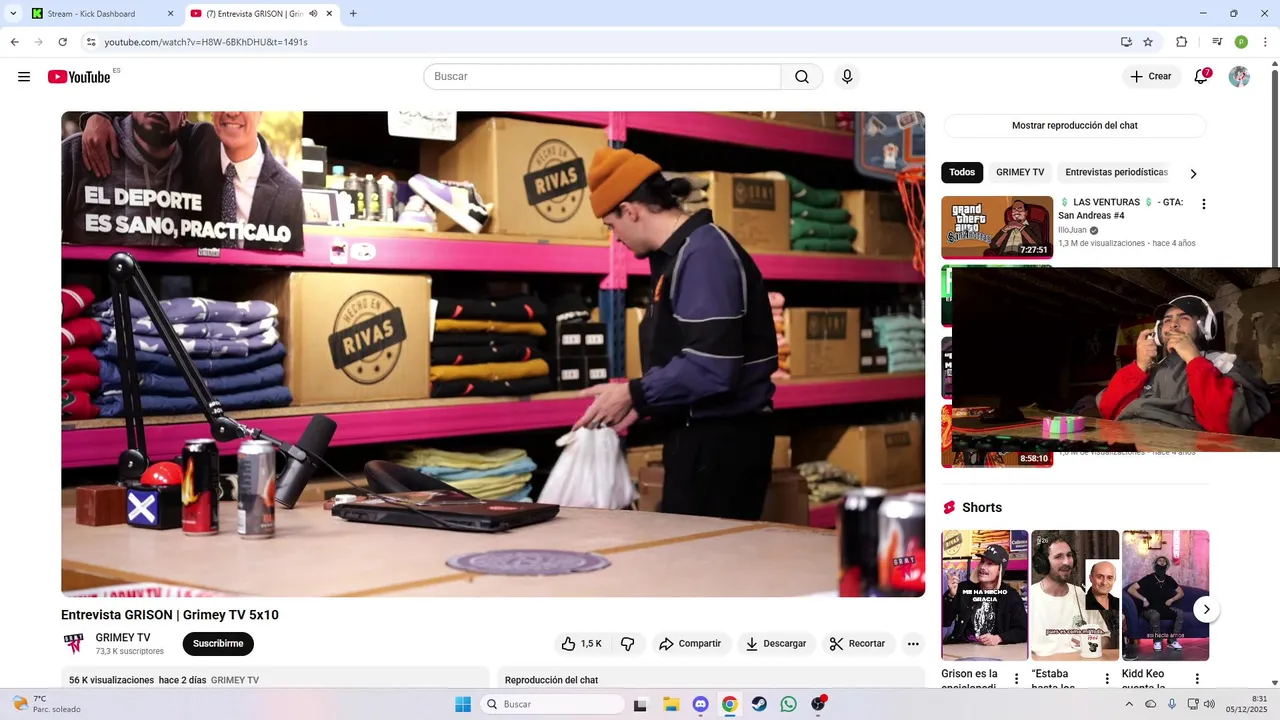Open Chrome extensions puzzle icon
Viewport: 1280px width, 720px height.
(1181, 42)
